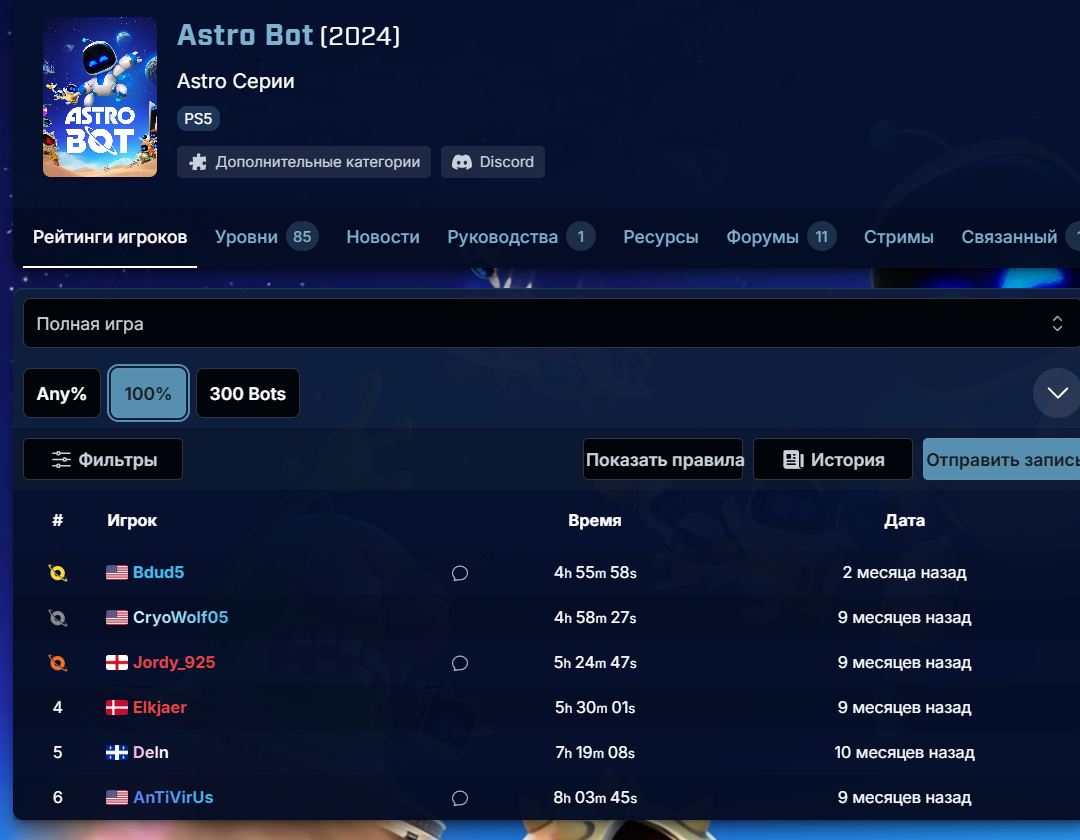Open Дополнительные категории button

pyautogui.click(x=304, y=162)
